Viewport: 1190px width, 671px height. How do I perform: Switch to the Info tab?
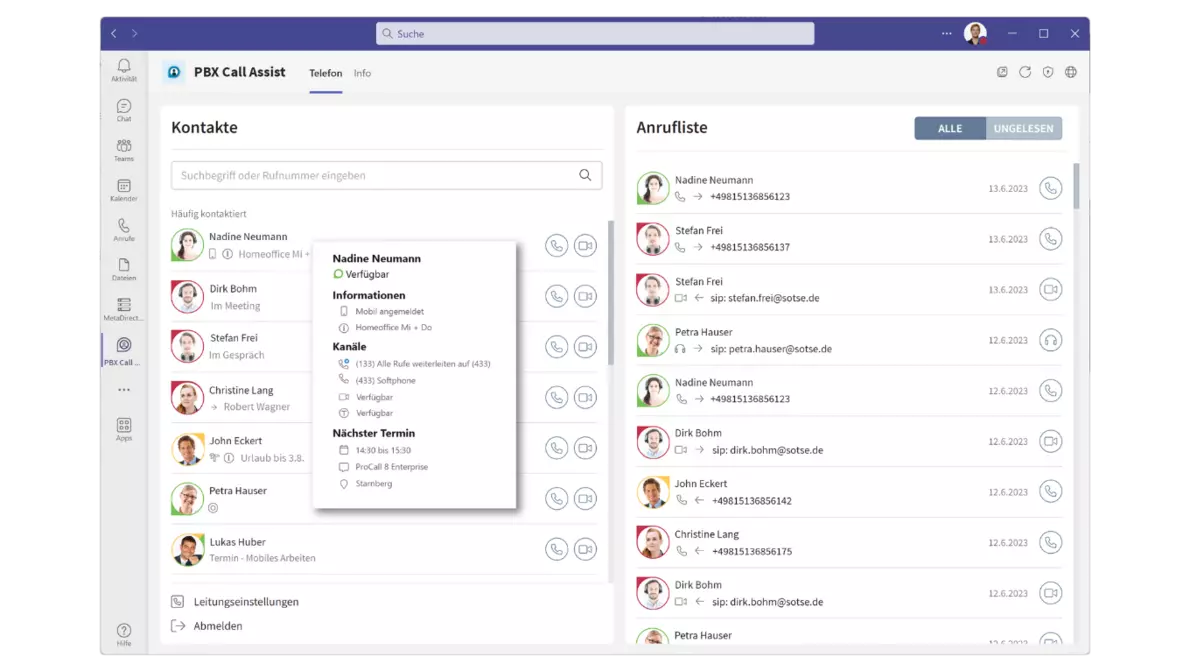click(x=362, y=74)
